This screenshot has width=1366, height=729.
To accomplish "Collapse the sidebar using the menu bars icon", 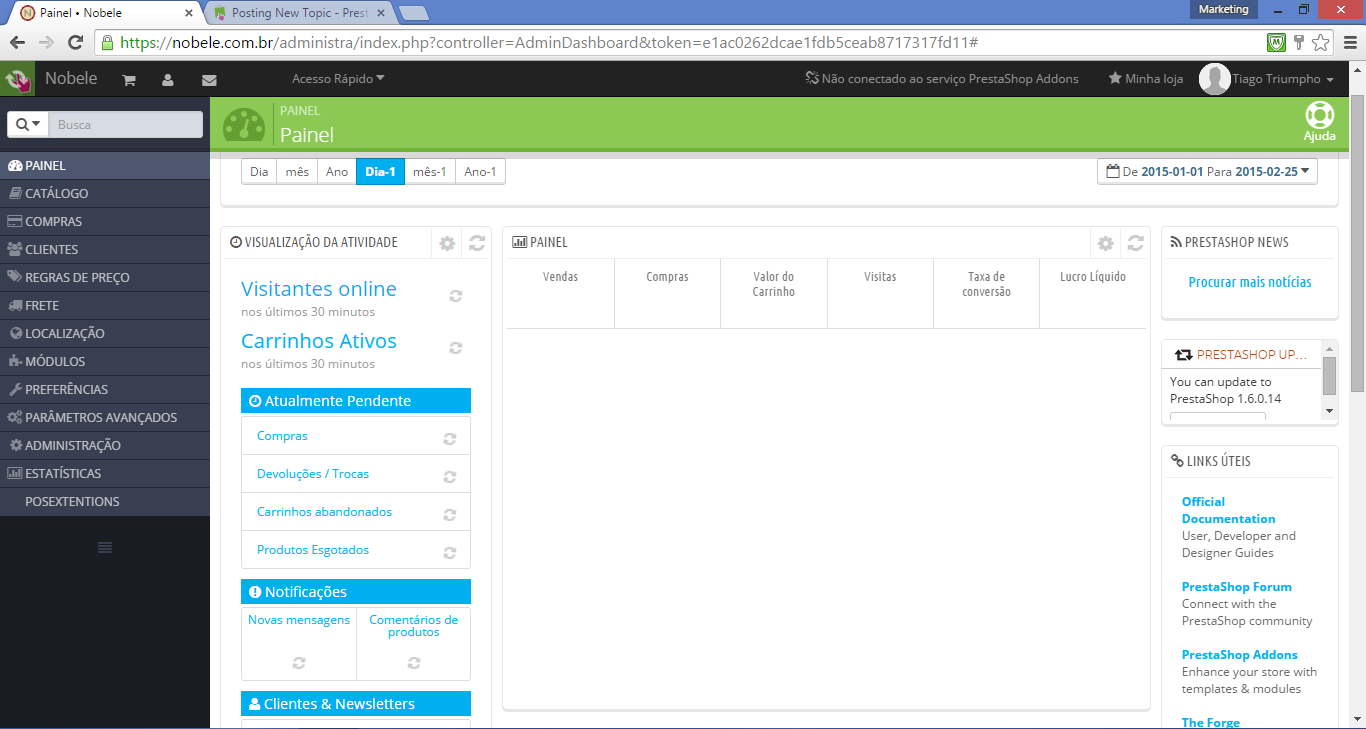I will coord(105,547).
